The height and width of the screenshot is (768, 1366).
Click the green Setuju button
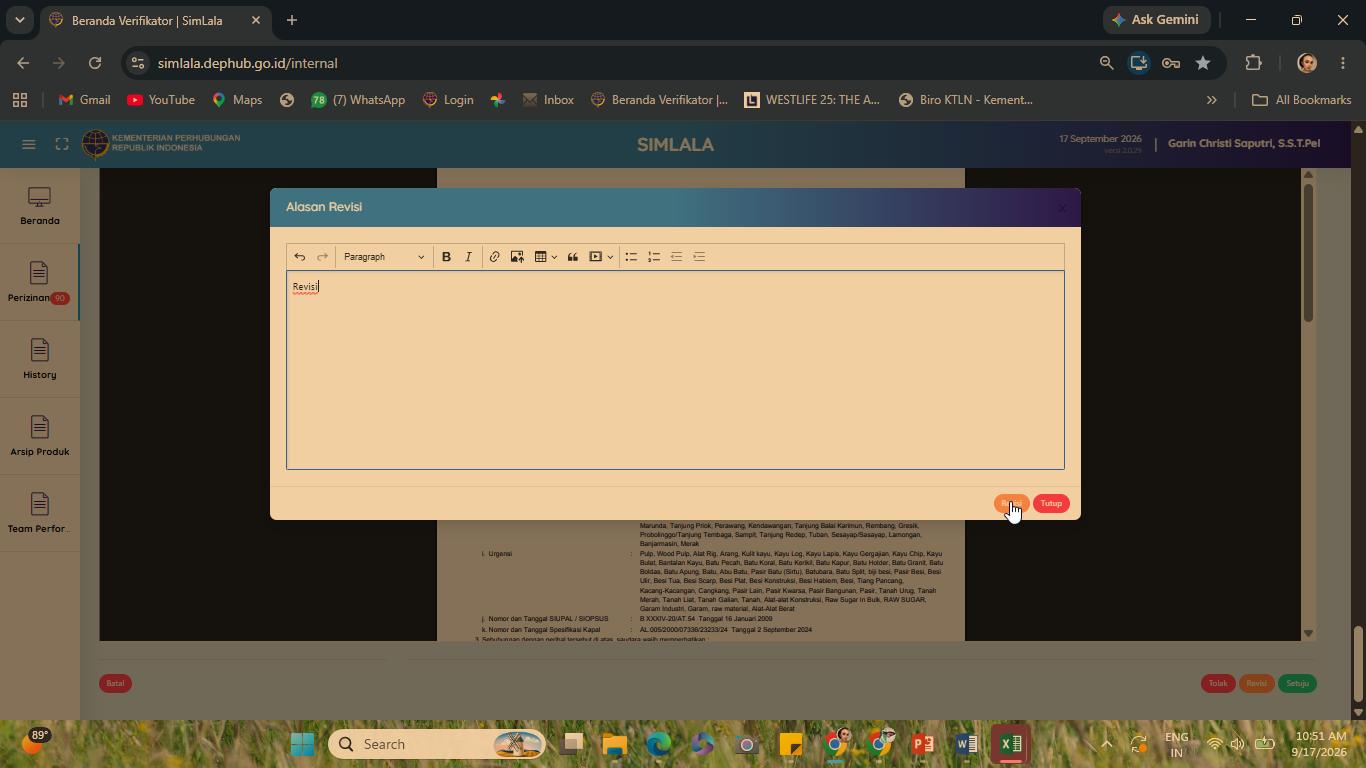pos(1297,684)
